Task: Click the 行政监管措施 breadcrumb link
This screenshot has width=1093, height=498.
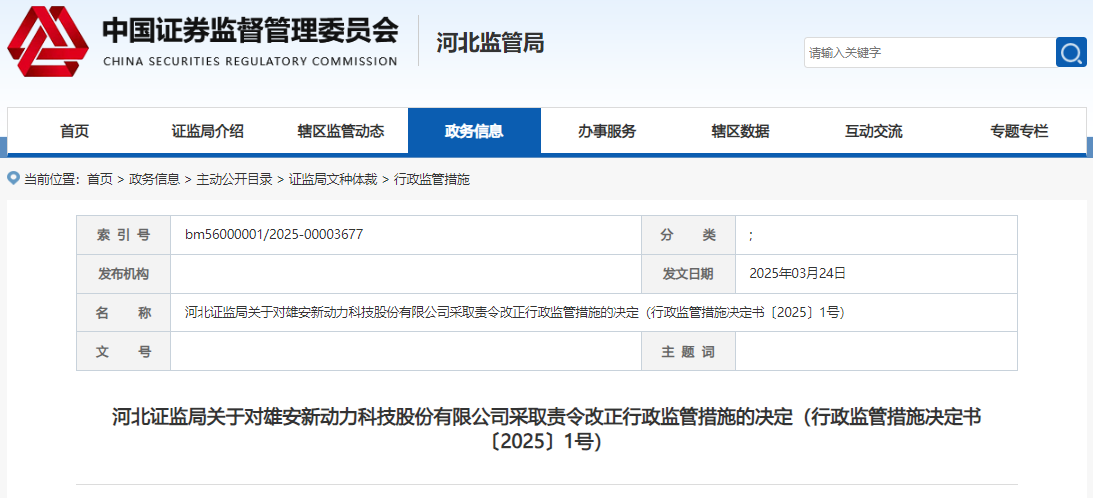Action: coord(431,179)
